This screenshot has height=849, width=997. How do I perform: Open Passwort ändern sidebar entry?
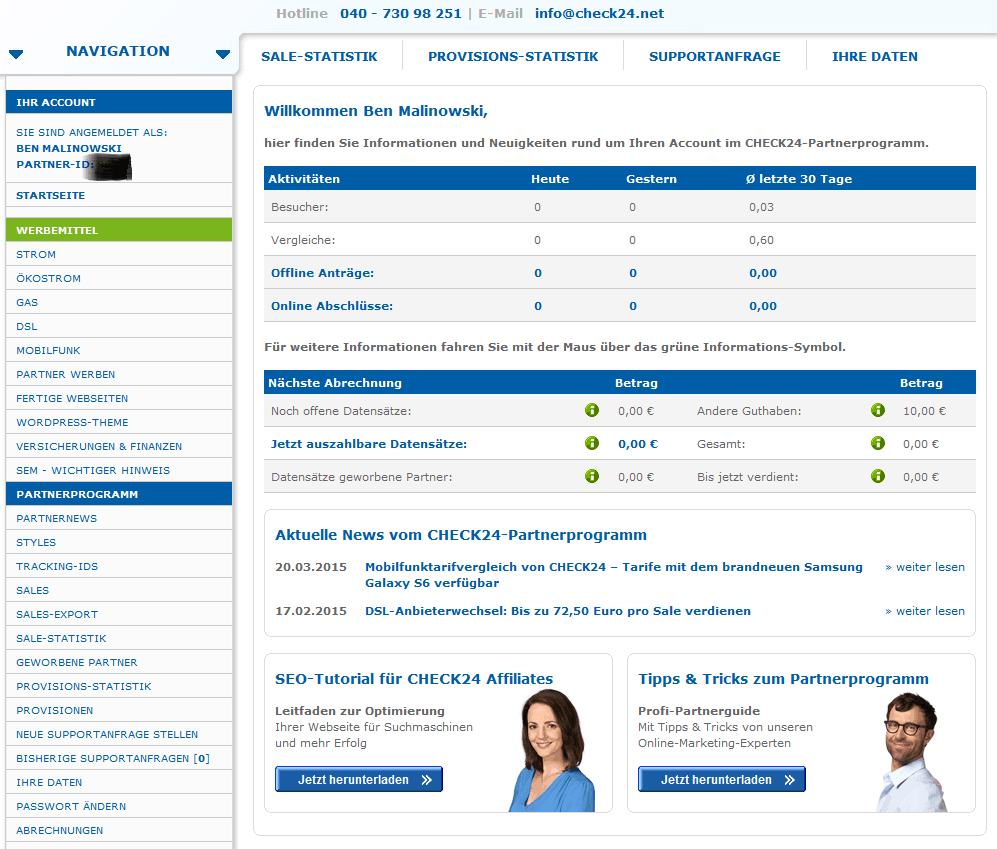119,806
